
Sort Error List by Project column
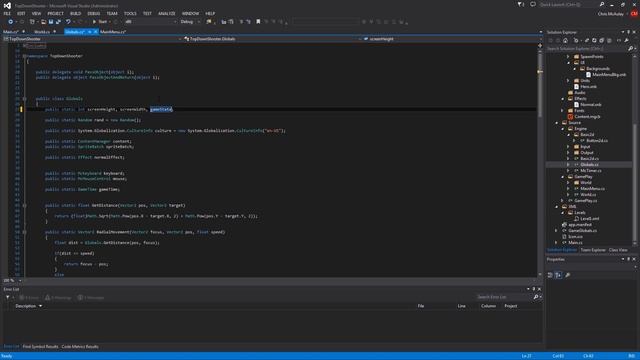(511, 306)
